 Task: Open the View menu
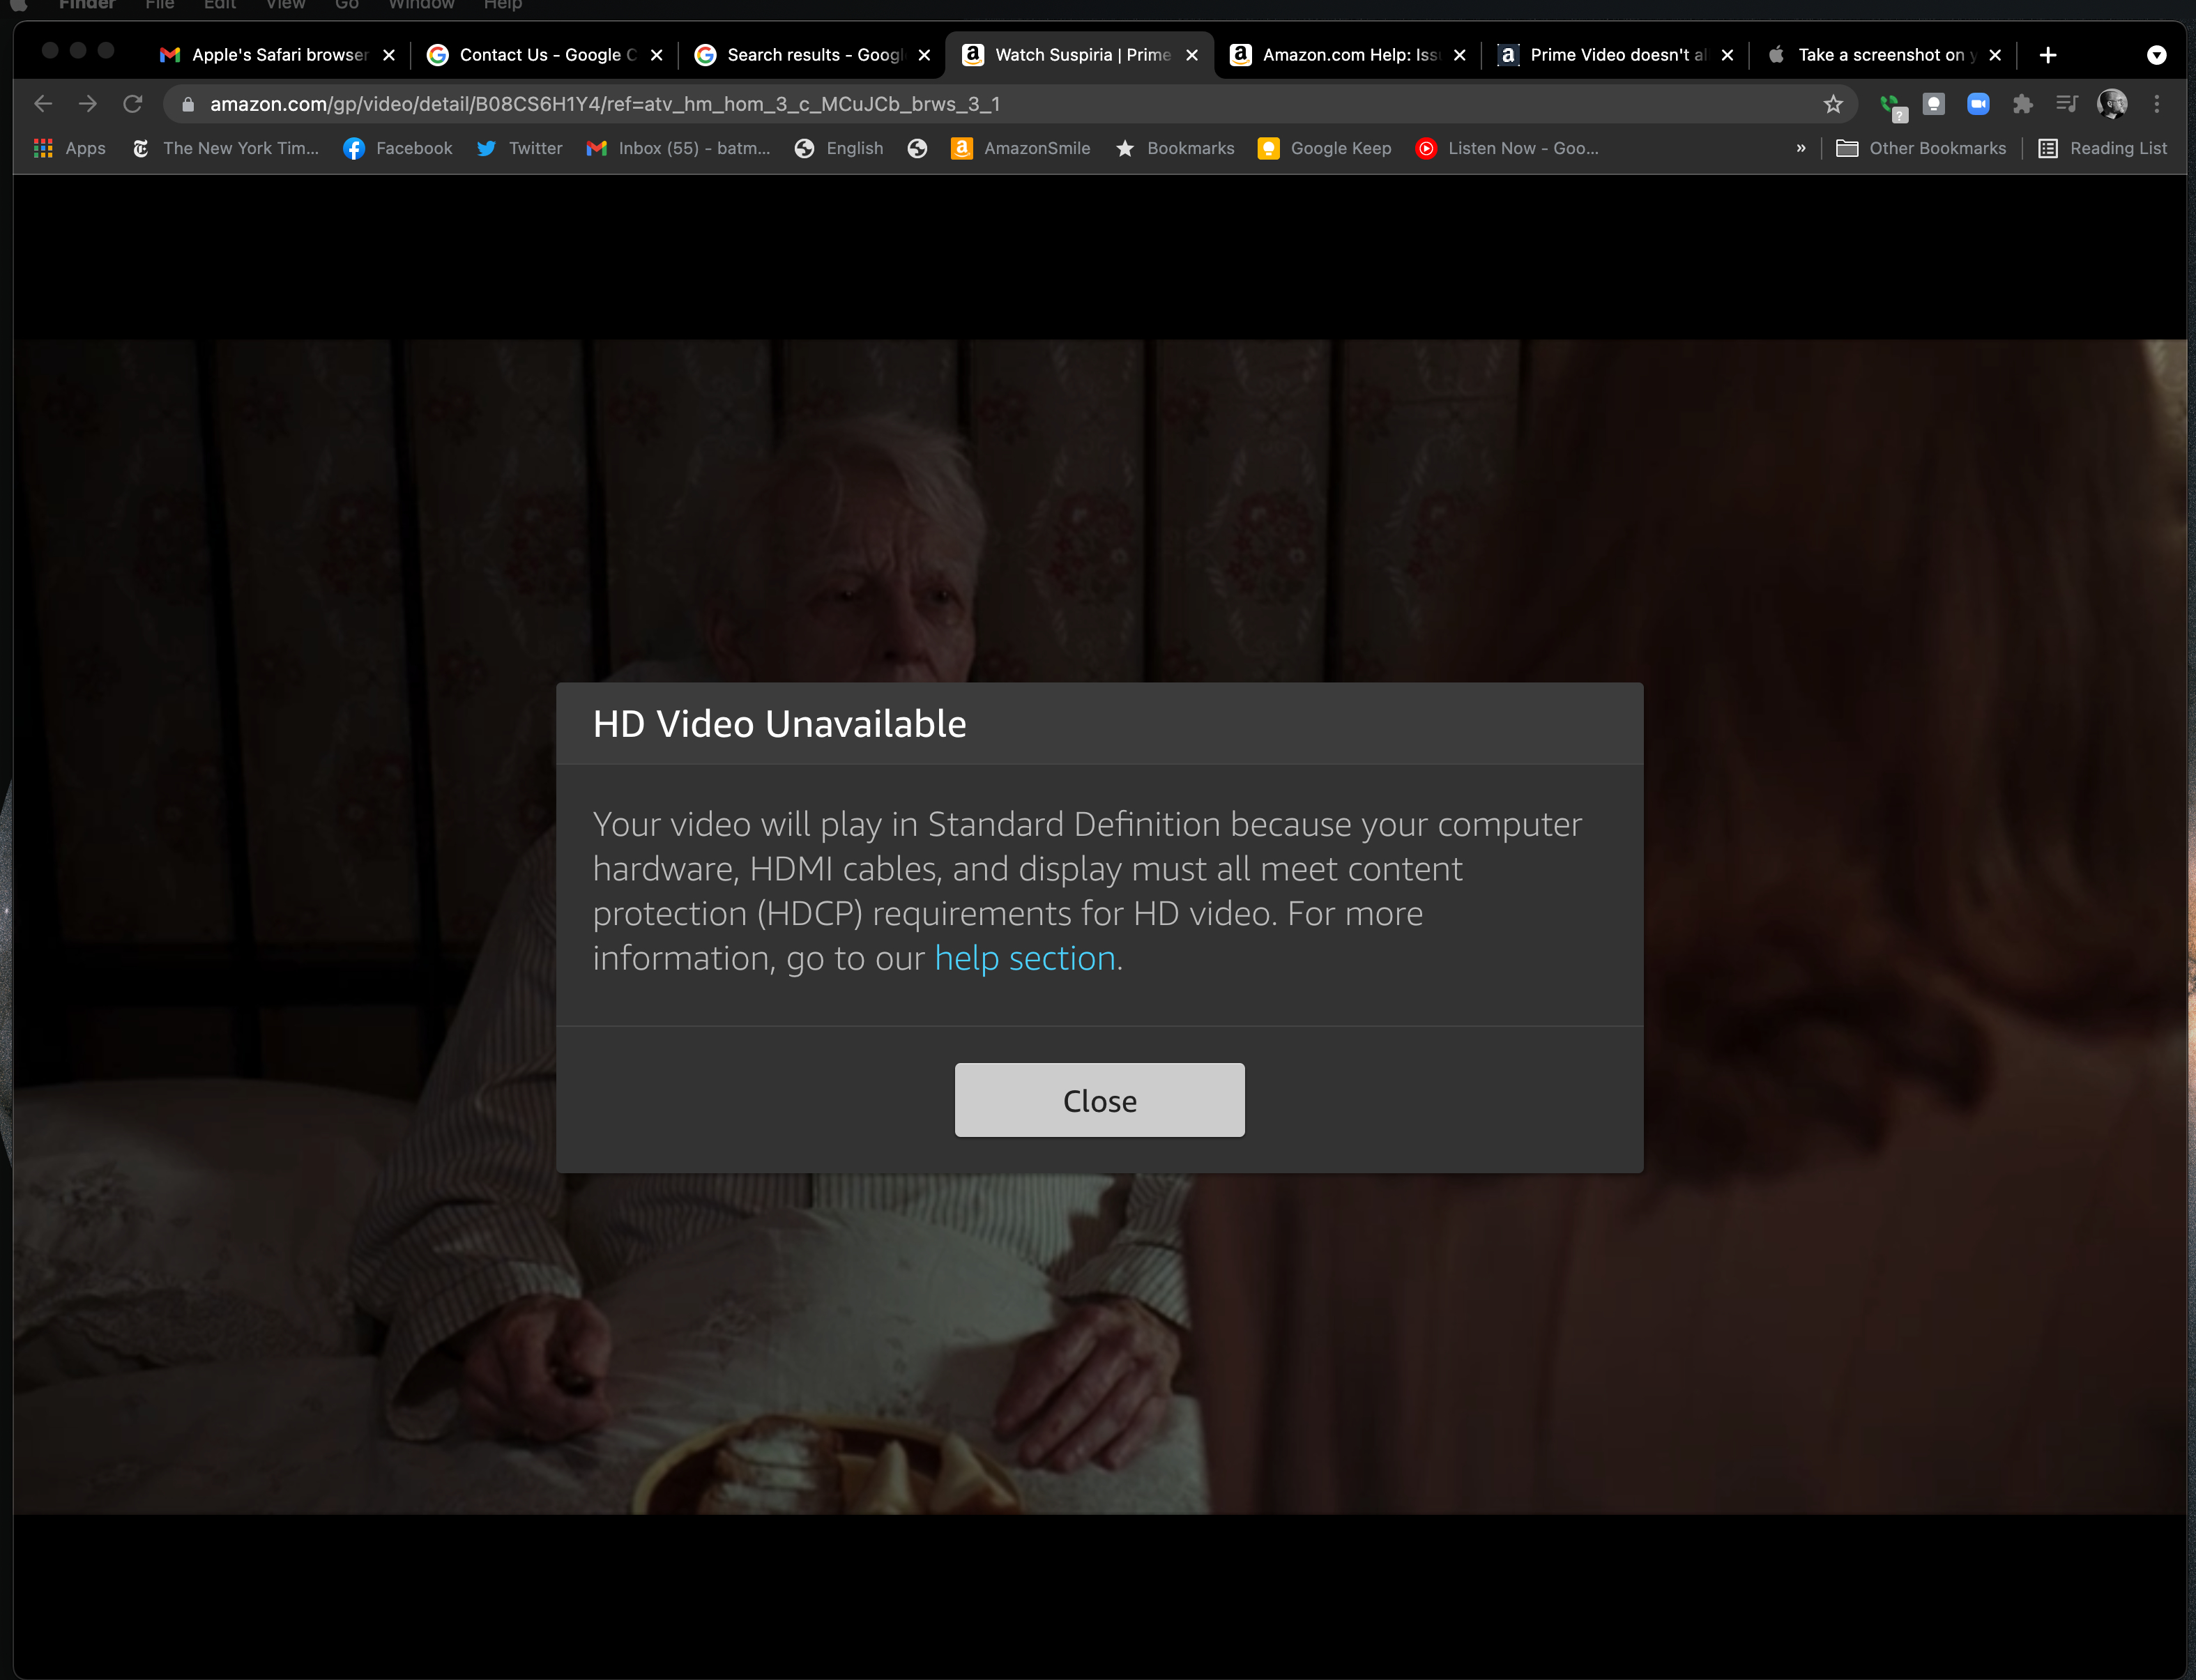pyautogui.click(x=285, y=5)
